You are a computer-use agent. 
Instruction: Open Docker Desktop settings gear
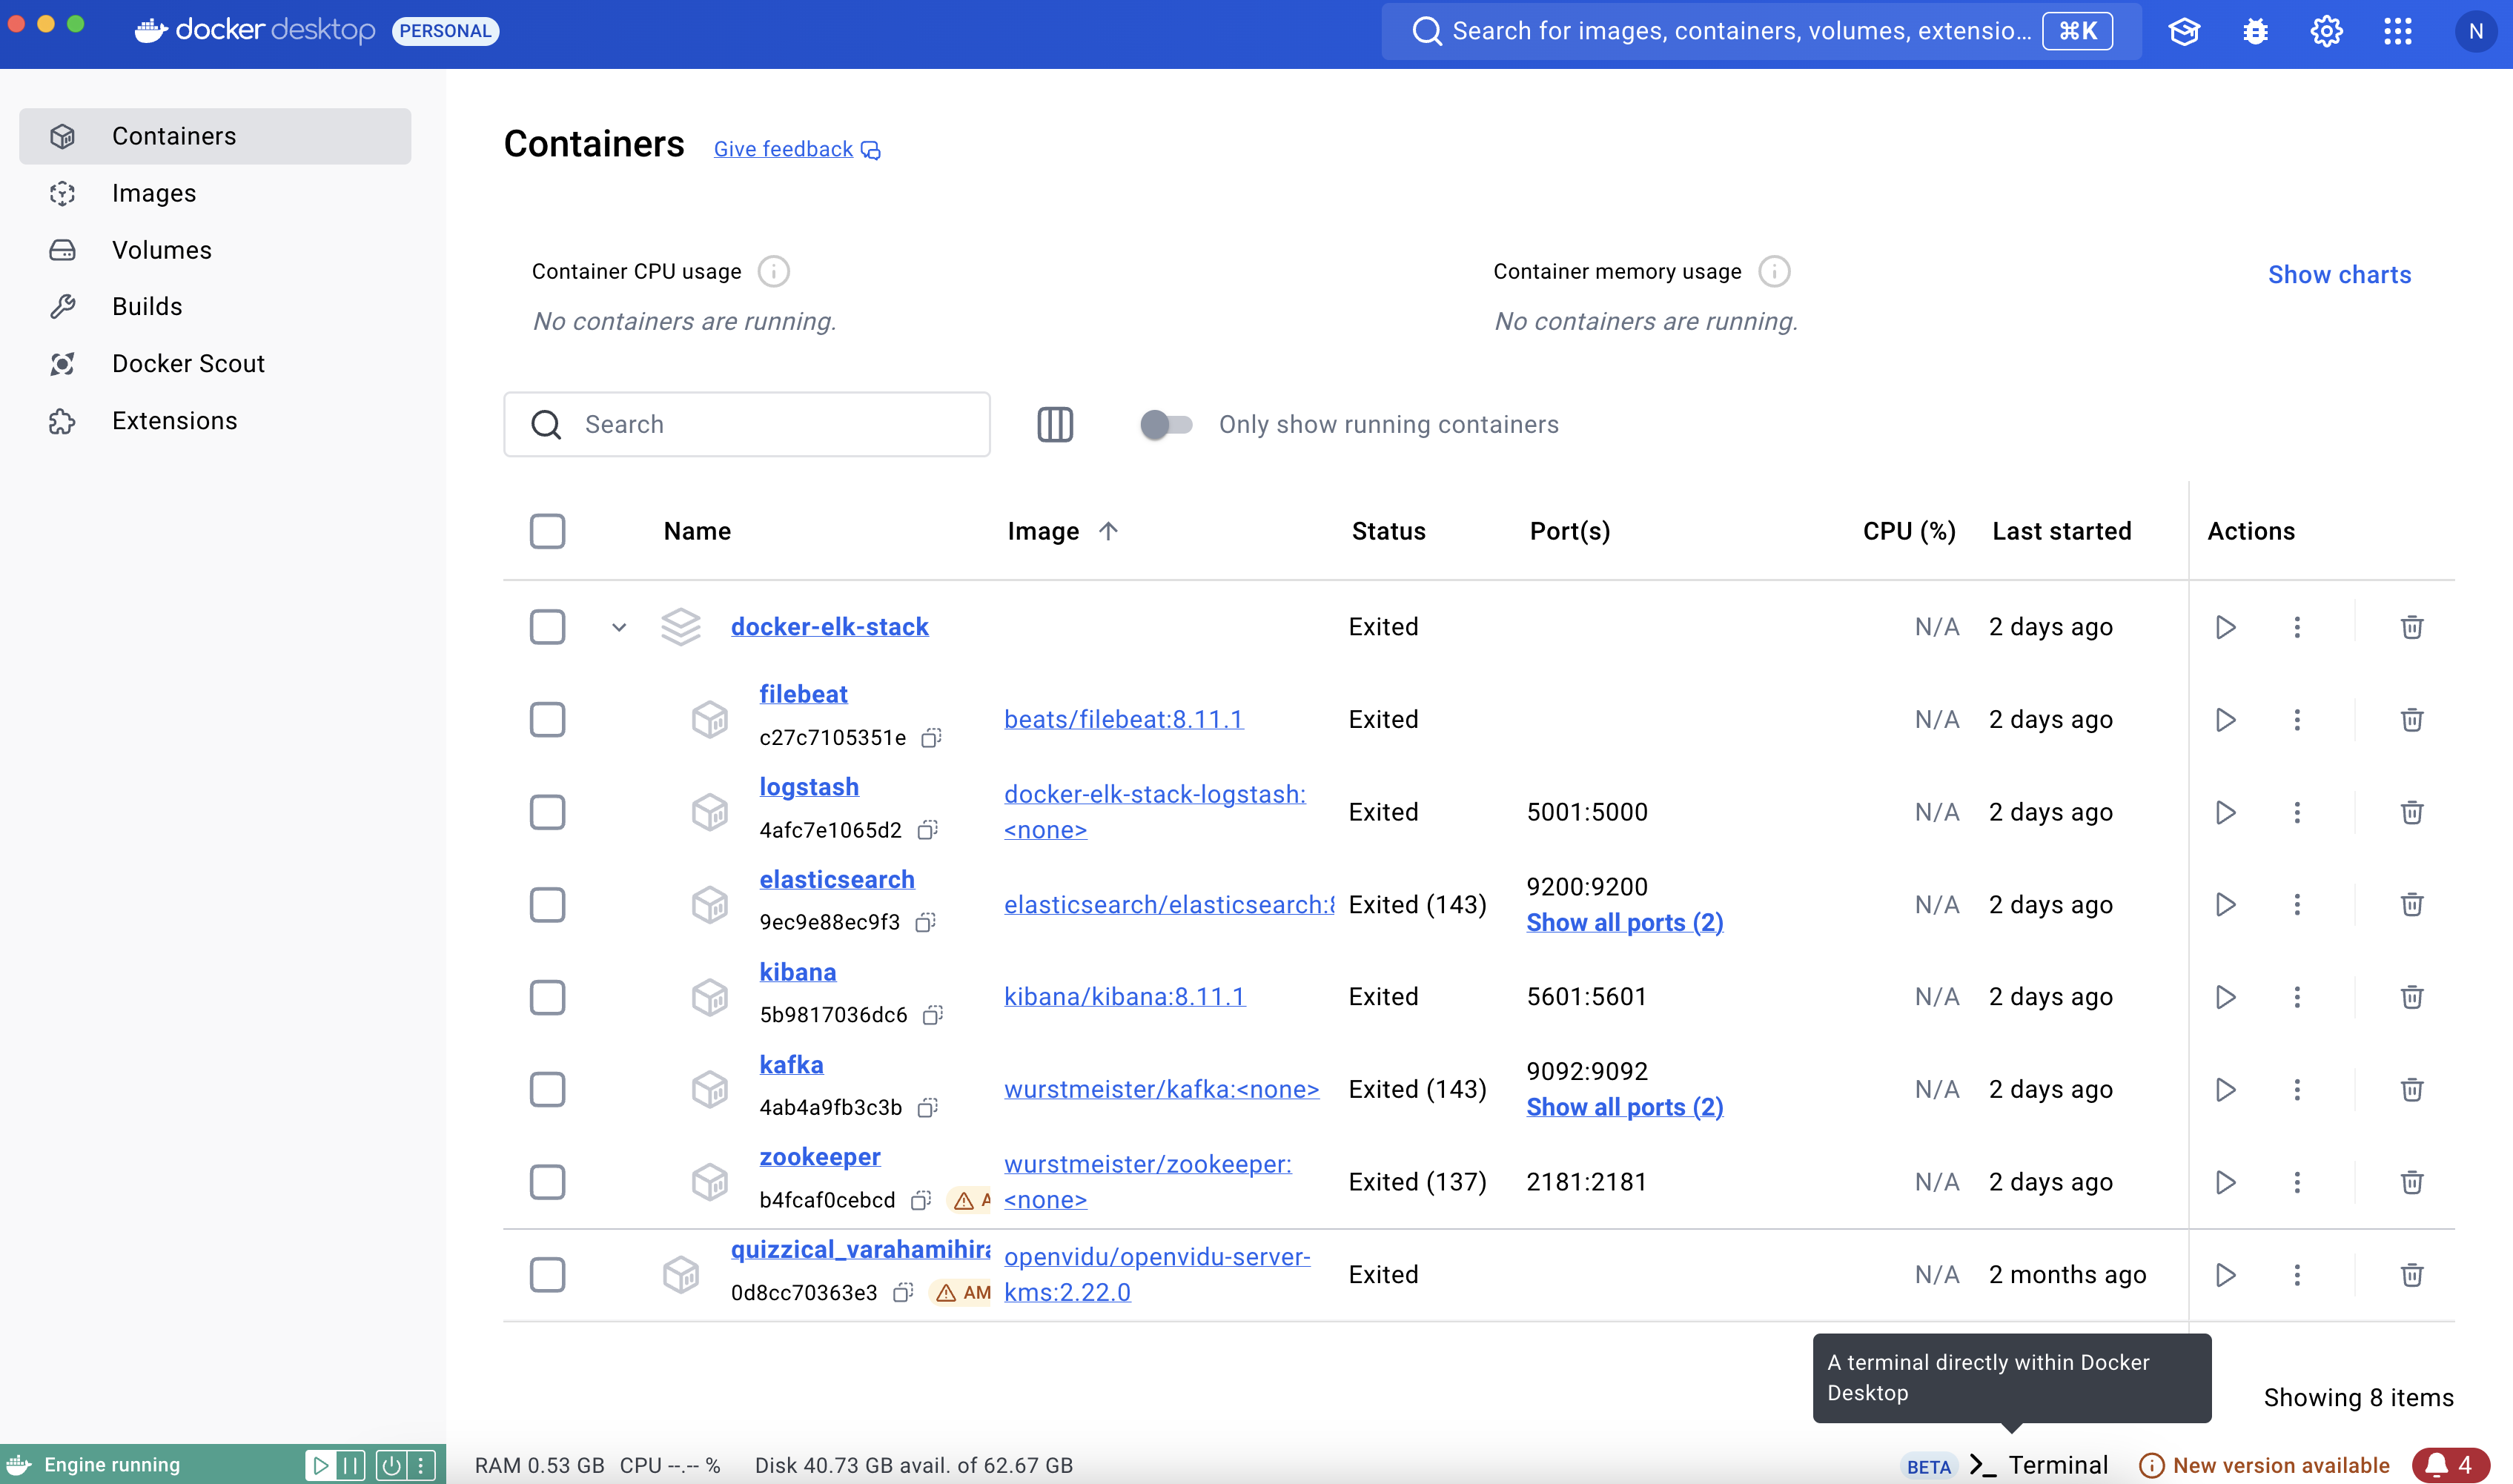[2326, 32]
